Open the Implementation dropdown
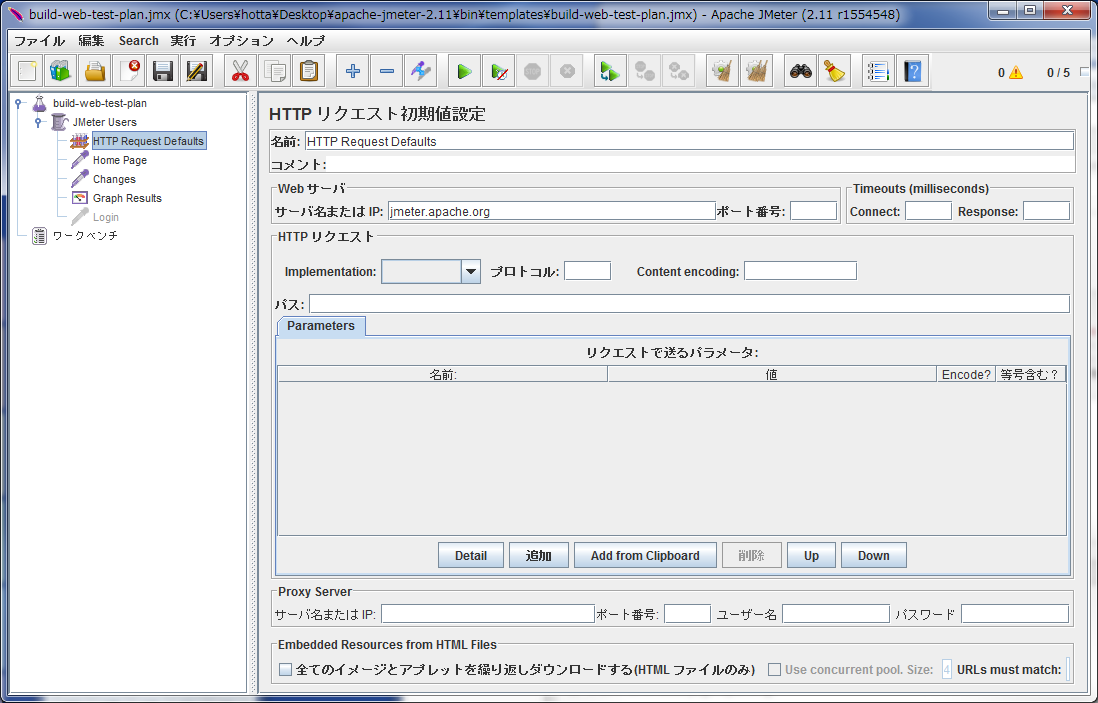Viewport: 1098px width, 703px height. (471, 272)
